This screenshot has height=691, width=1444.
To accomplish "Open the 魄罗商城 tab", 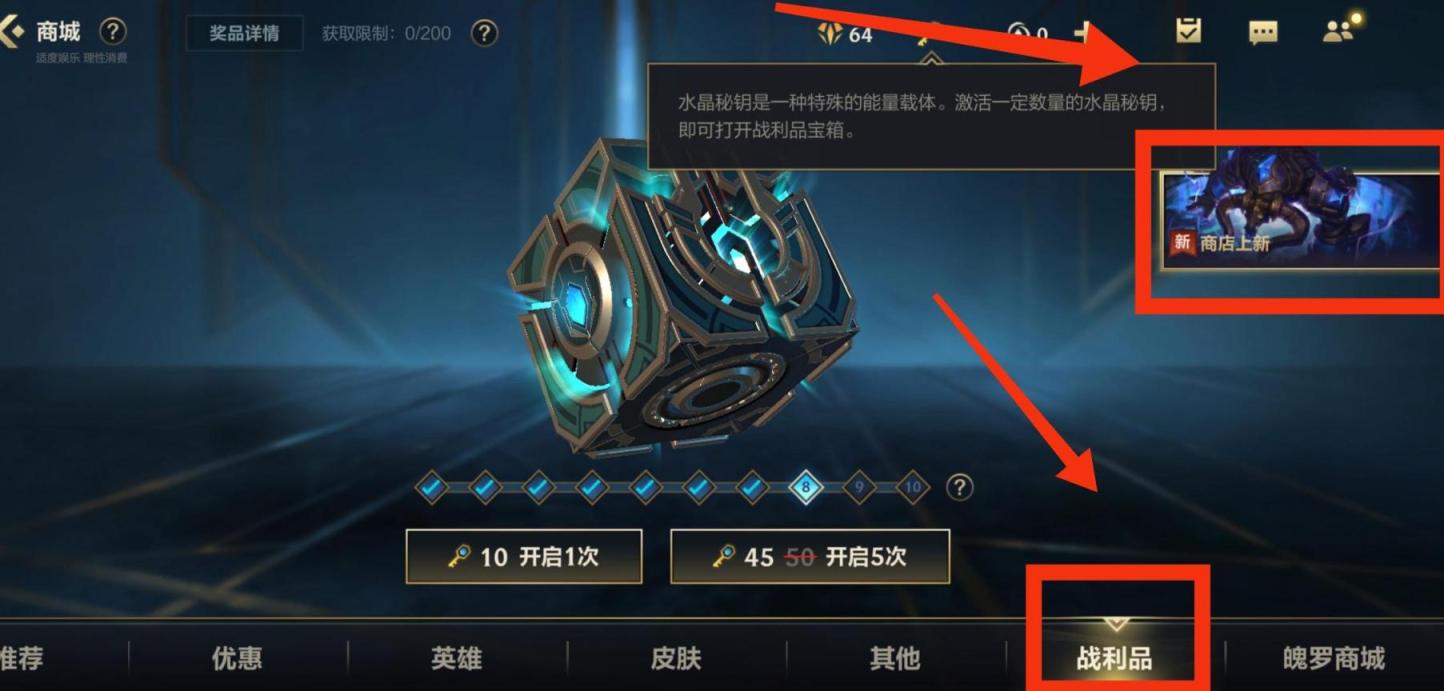I will pos(1334,658).
